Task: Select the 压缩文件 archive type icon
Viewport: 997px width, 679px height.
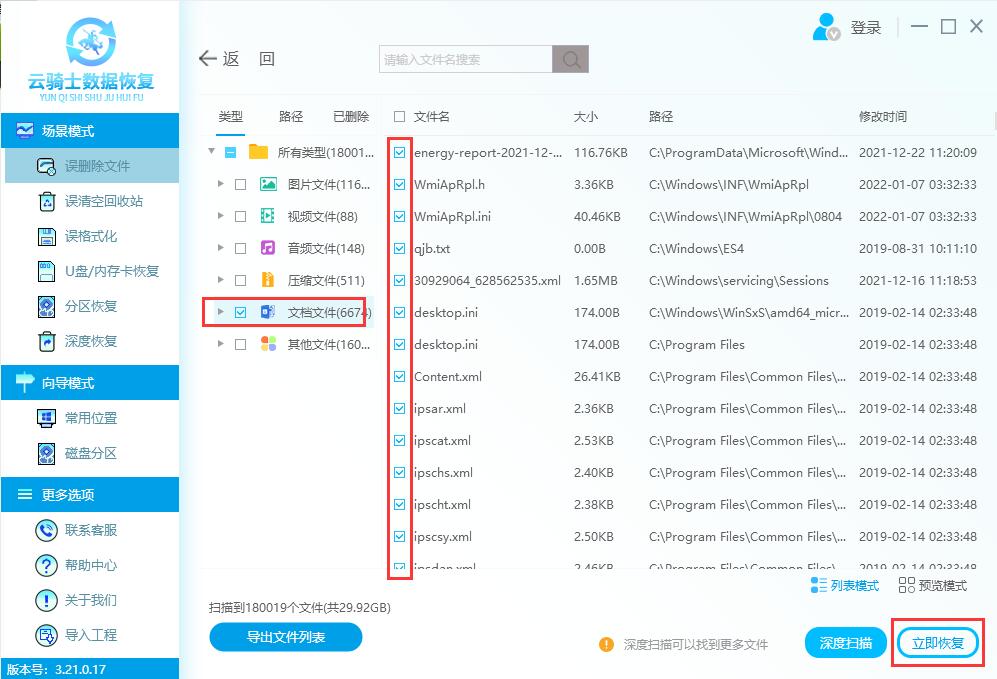Action: click(268, 280)
